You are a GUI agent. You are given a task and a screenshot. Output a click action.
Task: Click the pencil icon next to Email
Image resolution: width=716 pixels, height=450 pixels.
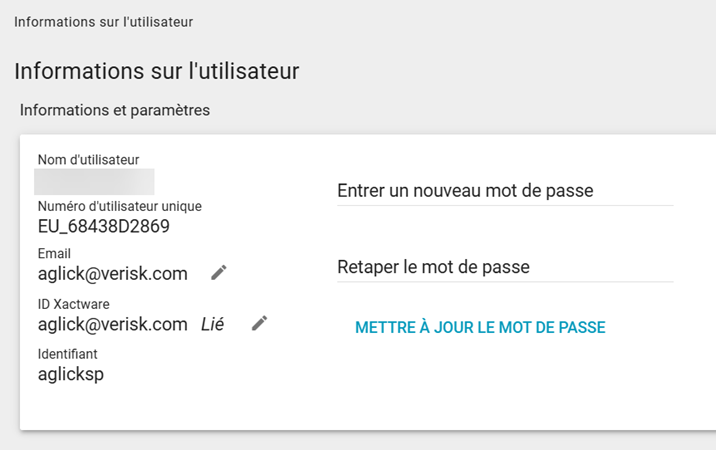(x=219, y=272)
